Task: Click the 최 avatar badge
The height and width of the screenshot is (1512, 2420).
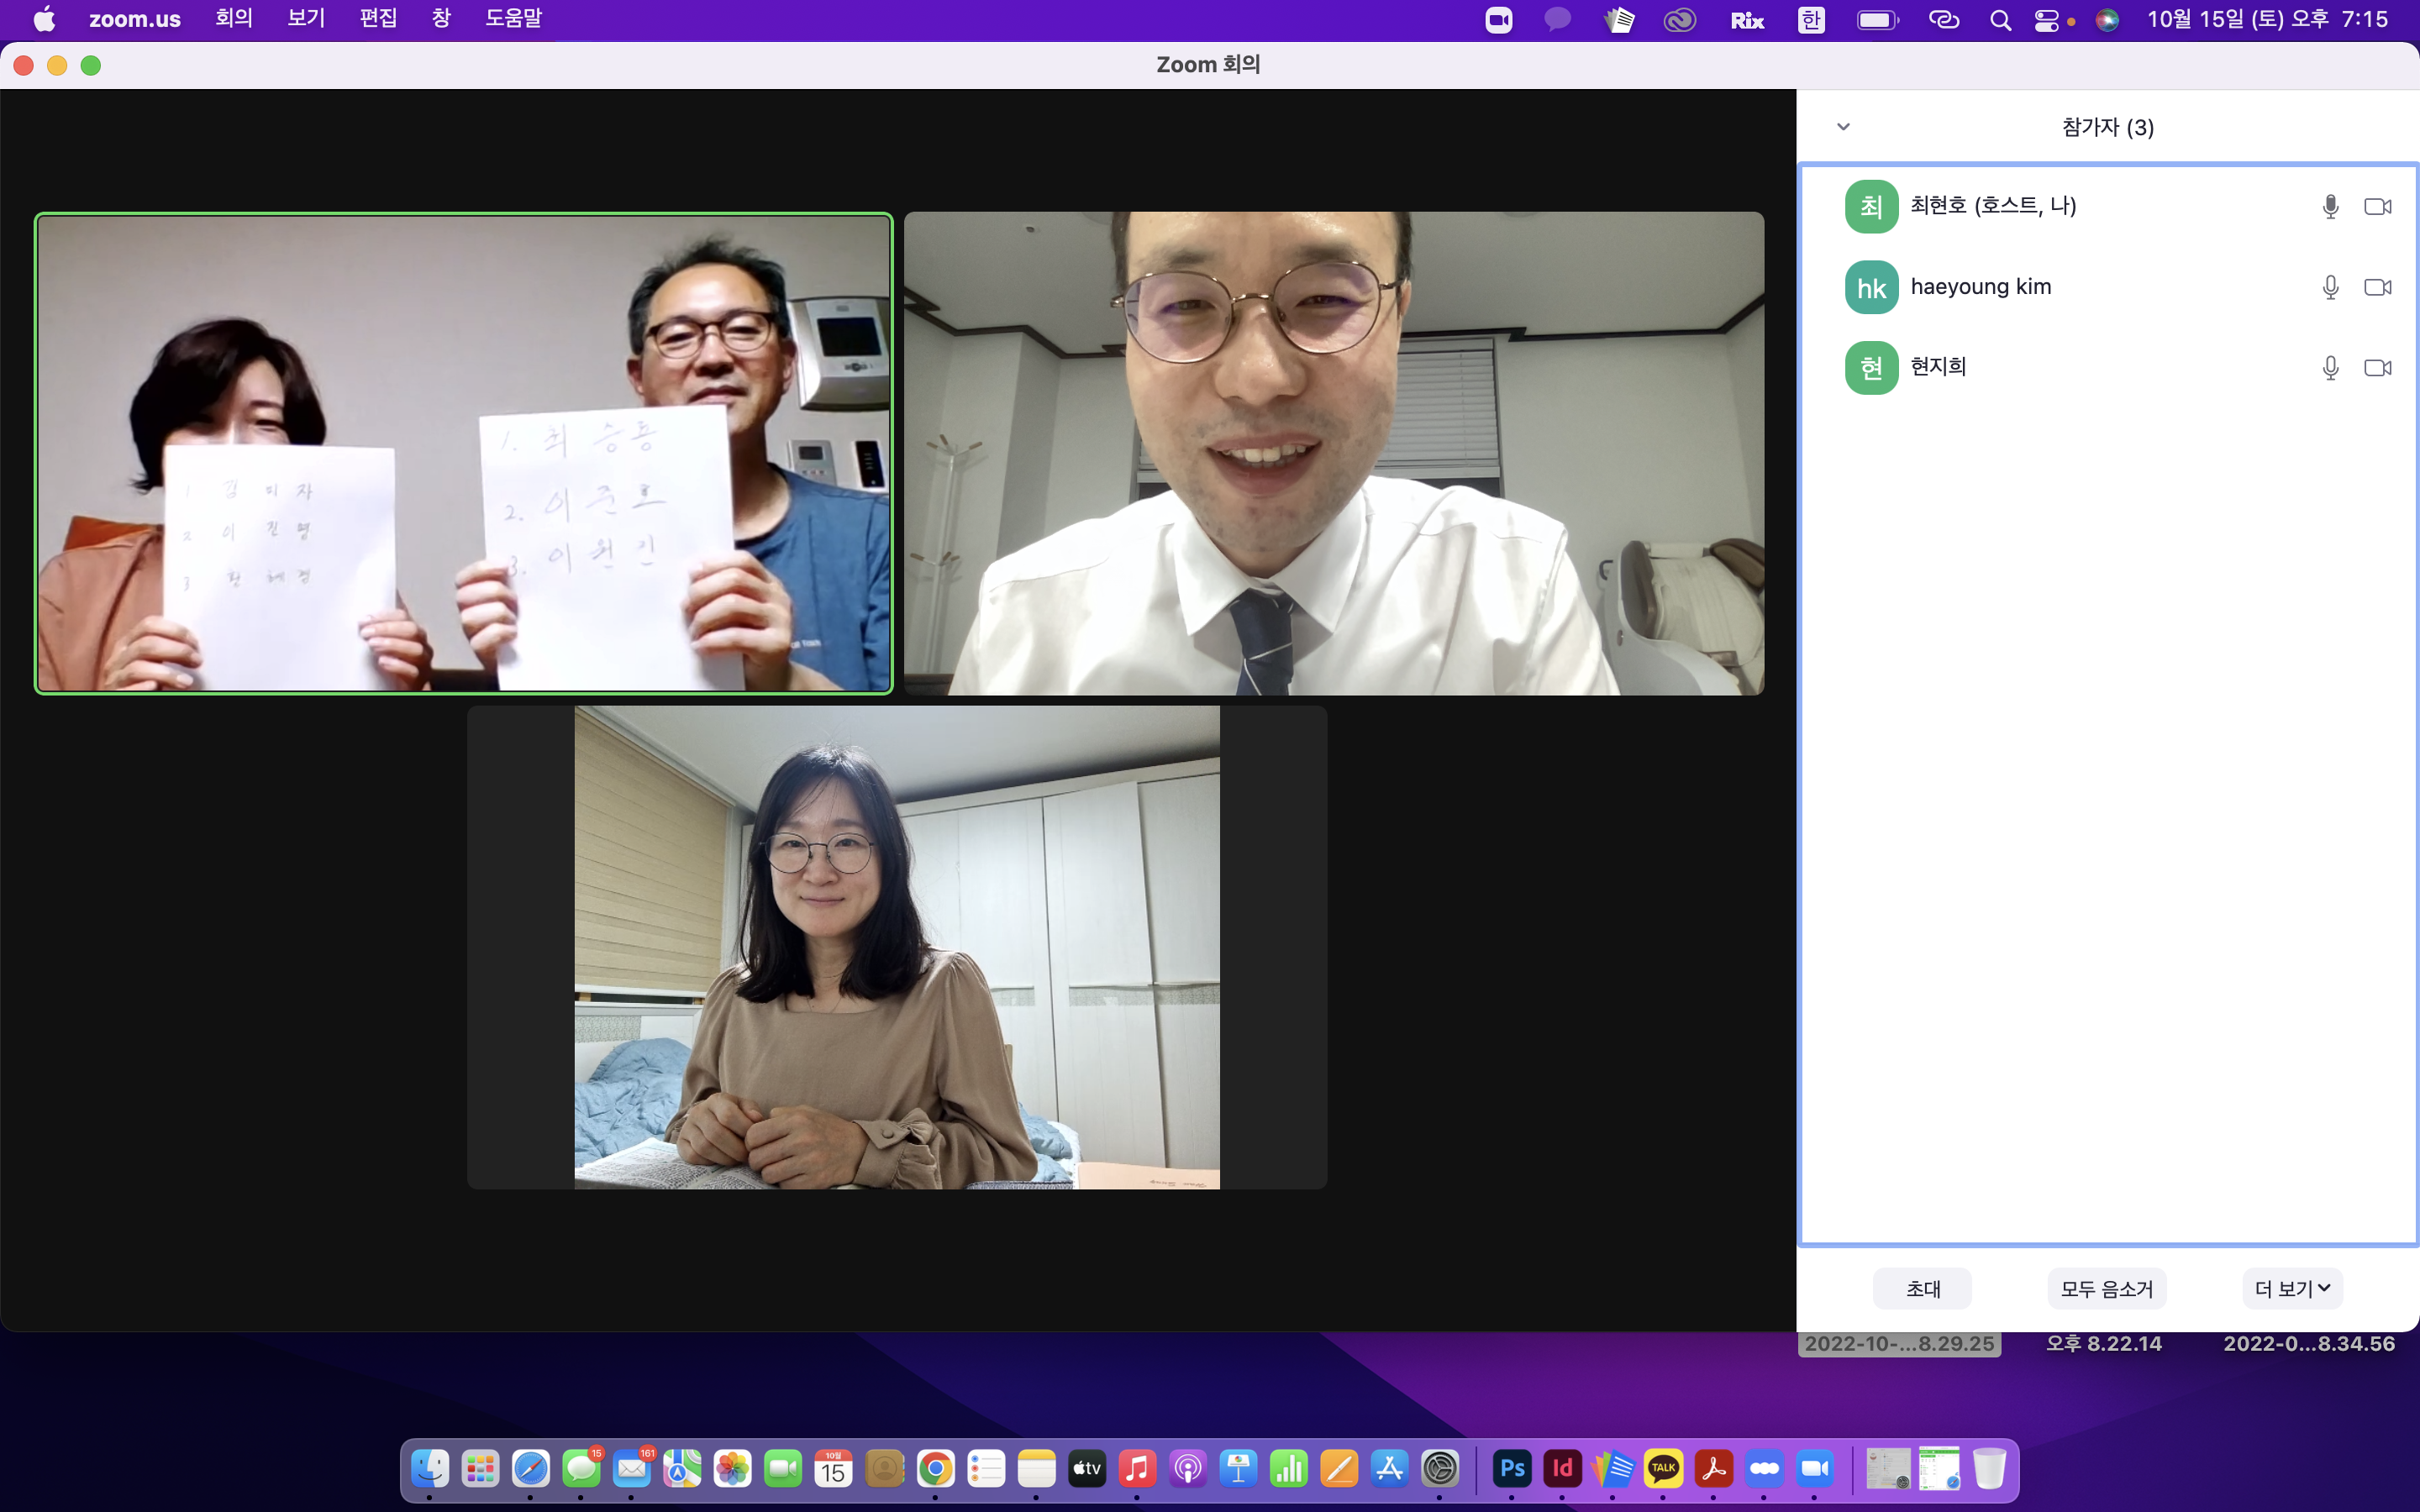Action: [x=1871, y=206]
